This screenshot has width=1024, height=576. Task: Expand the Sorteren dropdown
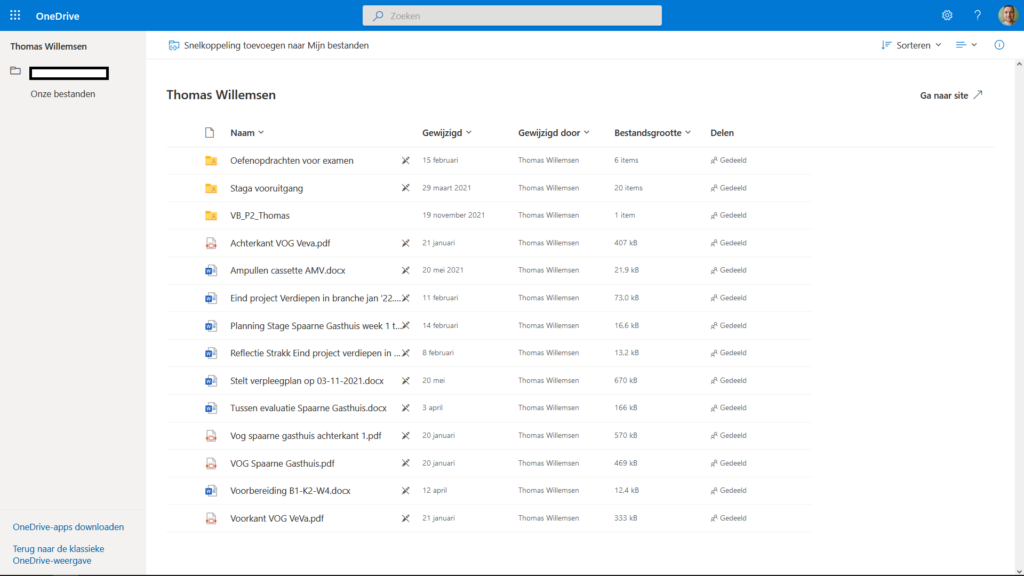click(x=911, y=45)
